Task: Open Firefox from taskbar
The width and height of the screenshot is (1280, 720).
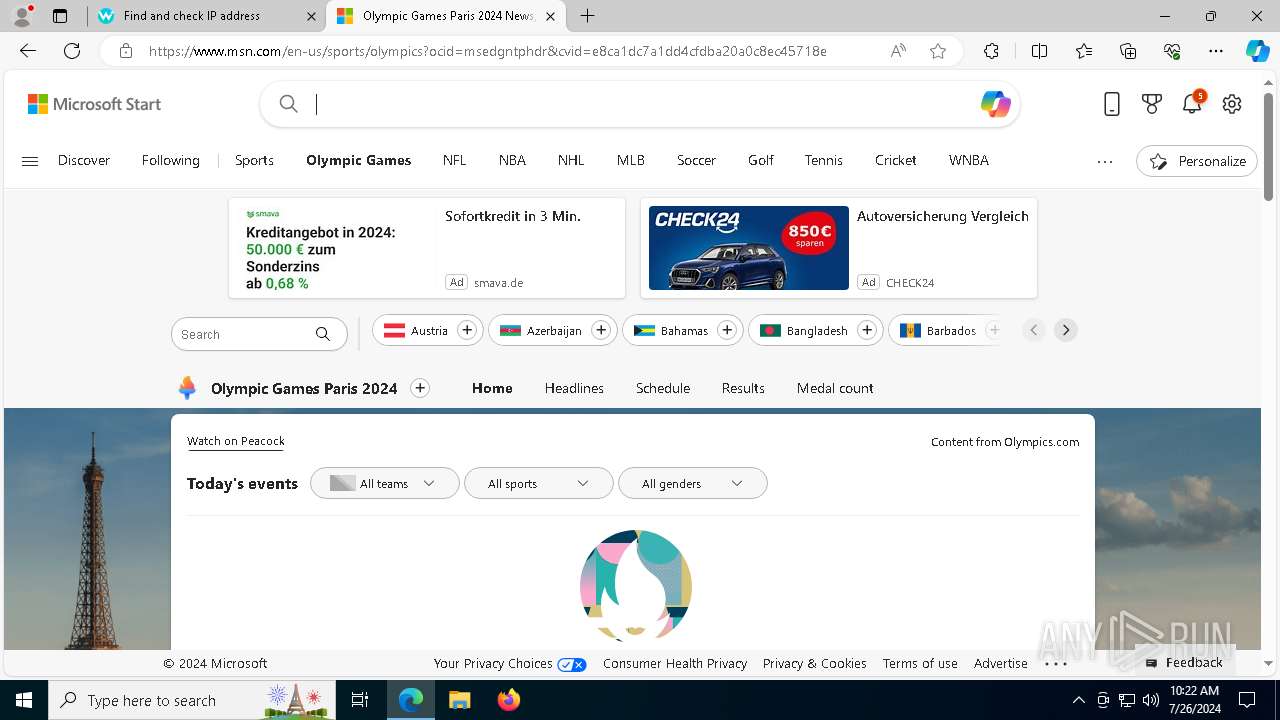Action: [509, 700]
